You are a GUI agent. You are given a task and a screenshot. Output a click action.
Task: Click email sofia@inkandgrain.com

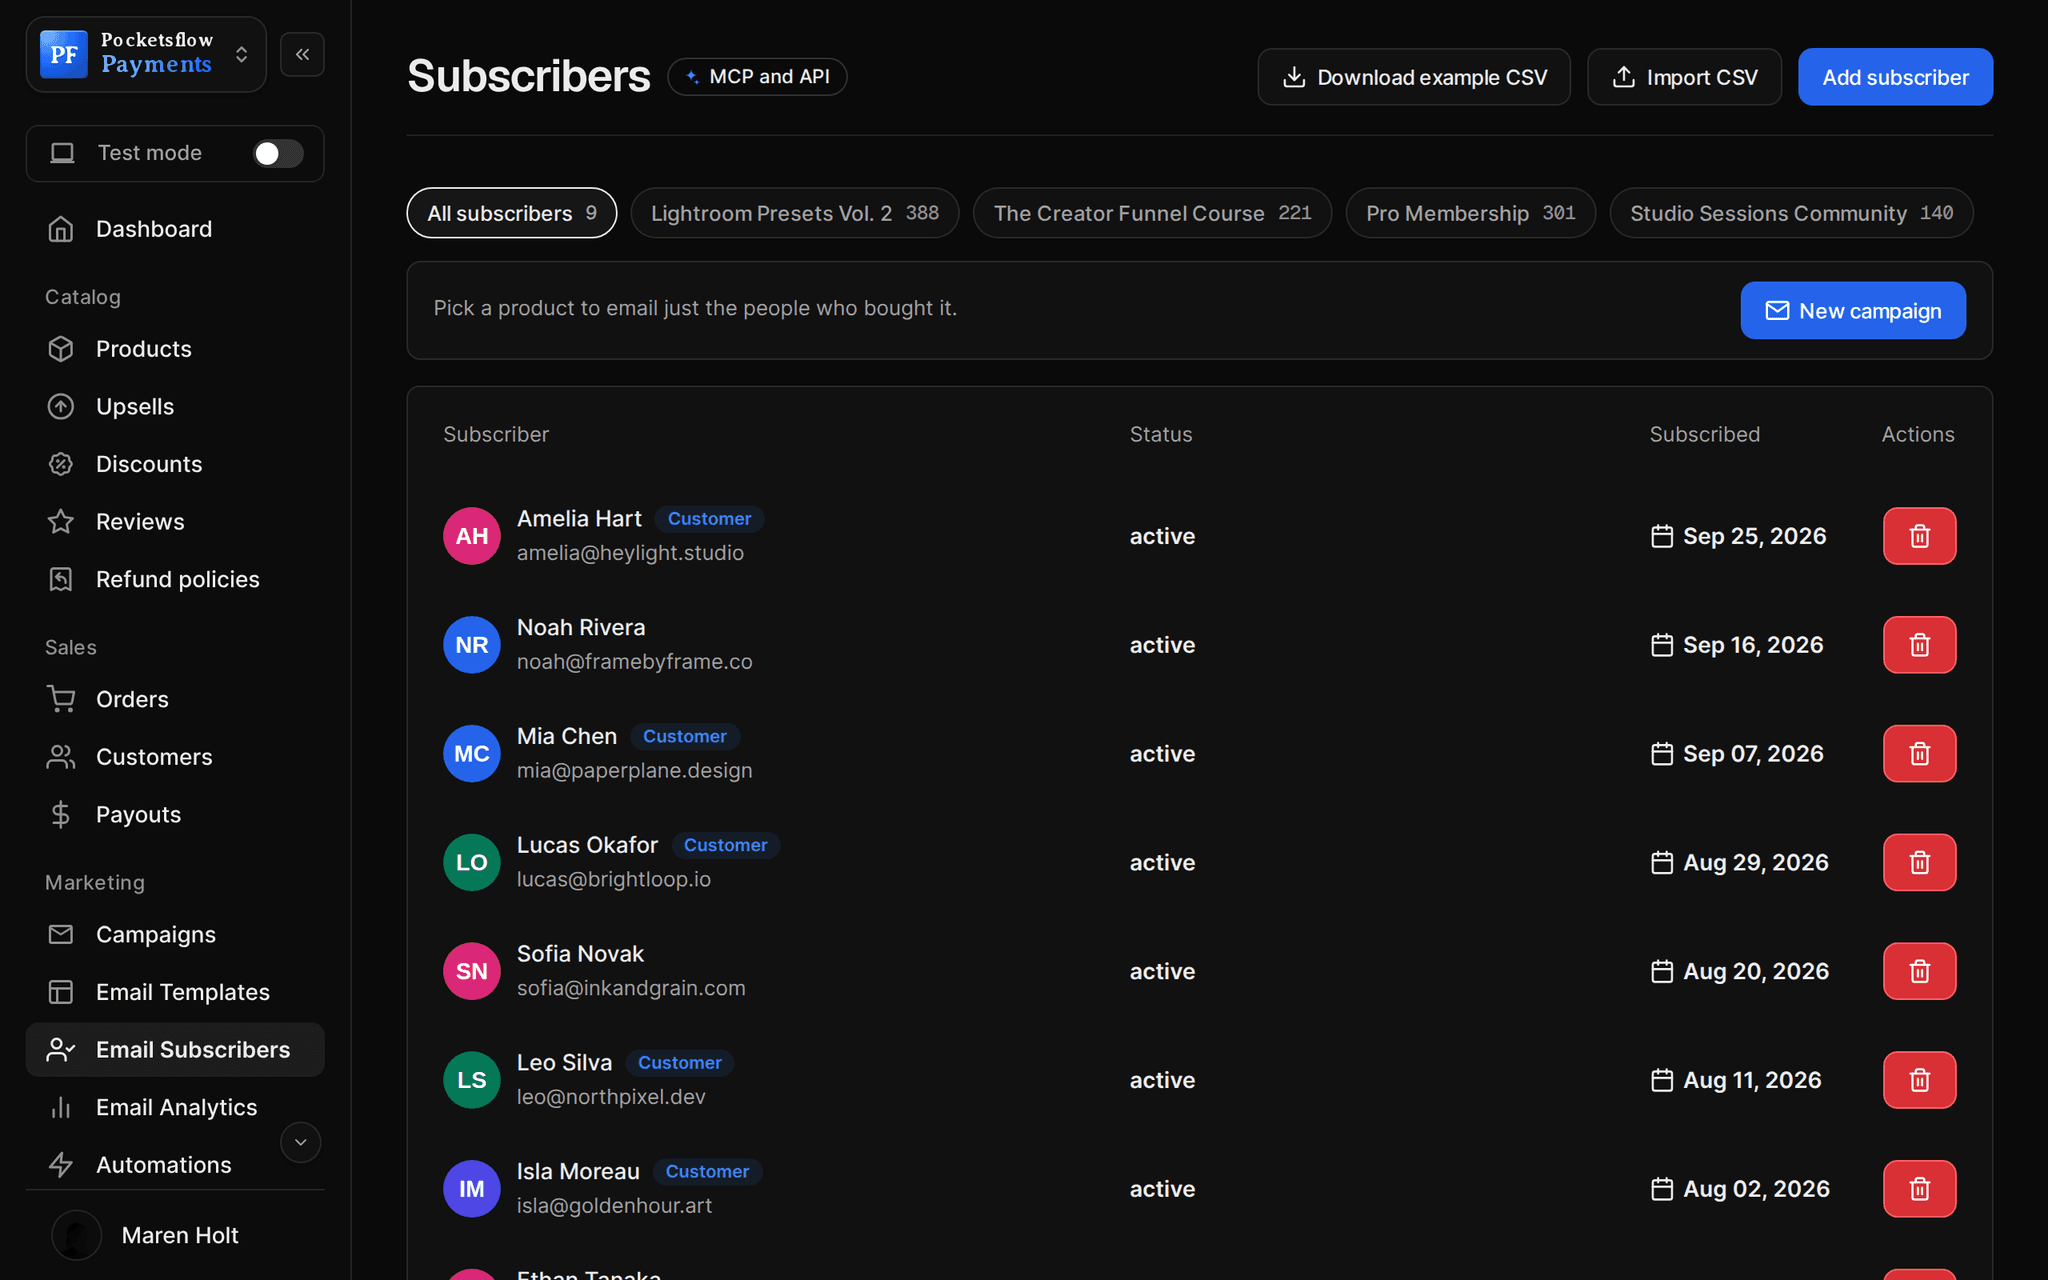click(x=631, y=988)
